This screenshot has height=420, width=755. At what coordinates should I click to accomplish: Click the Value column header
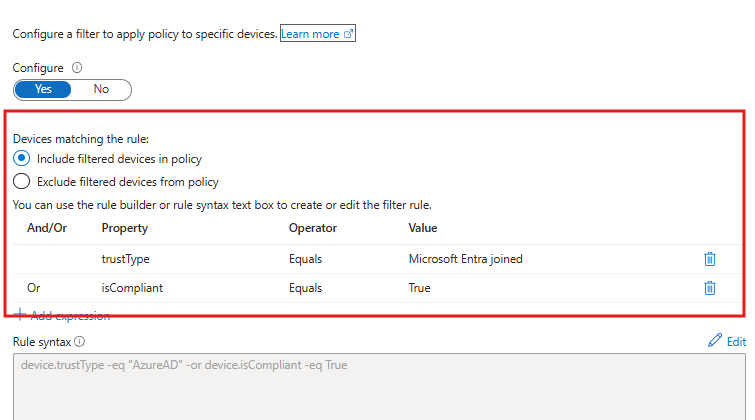pyautogui.click(x=423, y=228)
